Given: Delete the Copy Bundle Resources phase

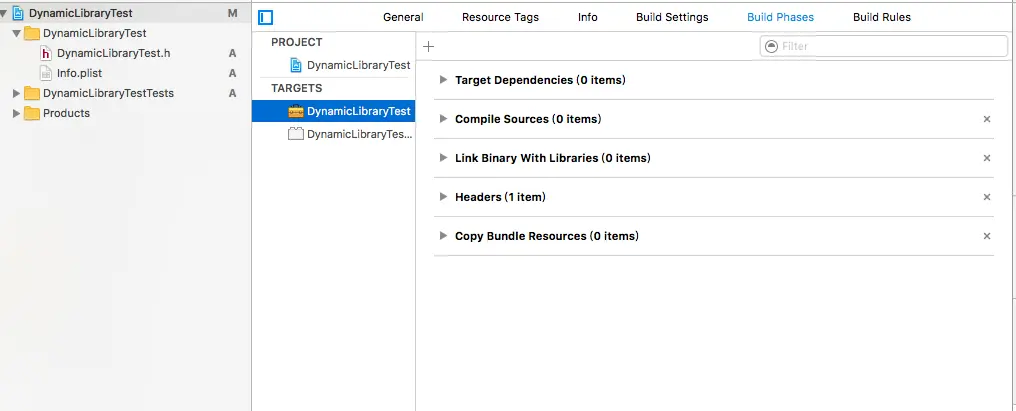Looking at the screenshot, I should (x=987, y=236).
